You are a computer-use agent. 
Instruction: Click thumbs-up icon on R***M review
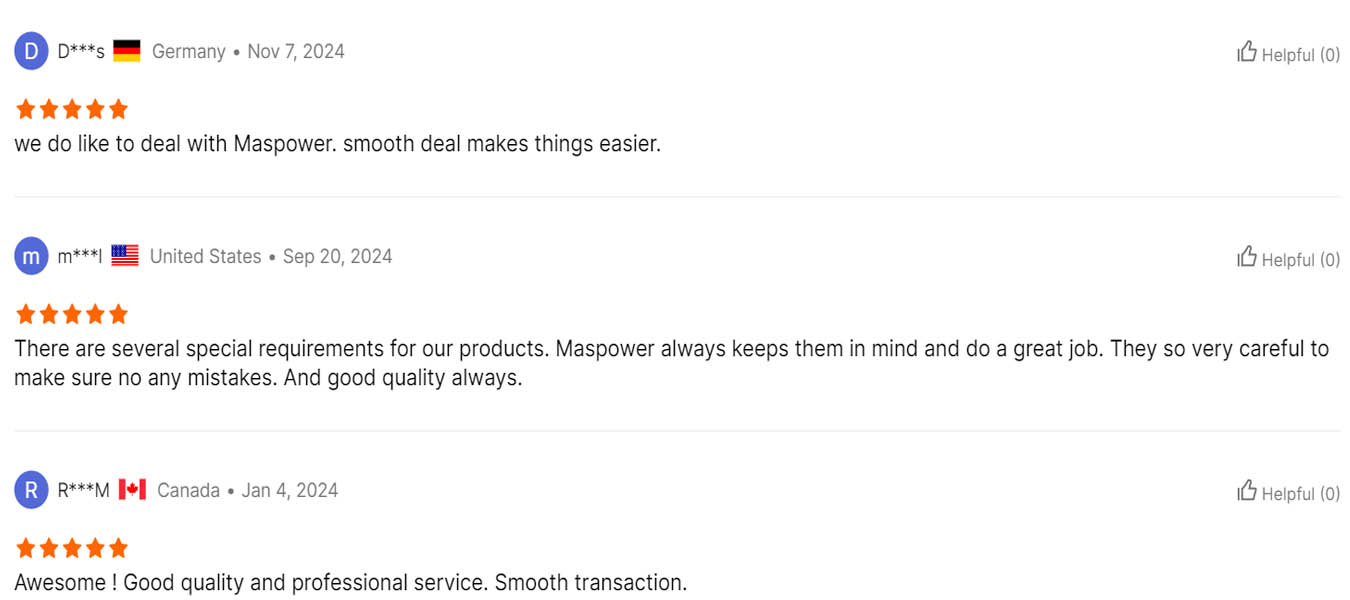point(1246,490)
